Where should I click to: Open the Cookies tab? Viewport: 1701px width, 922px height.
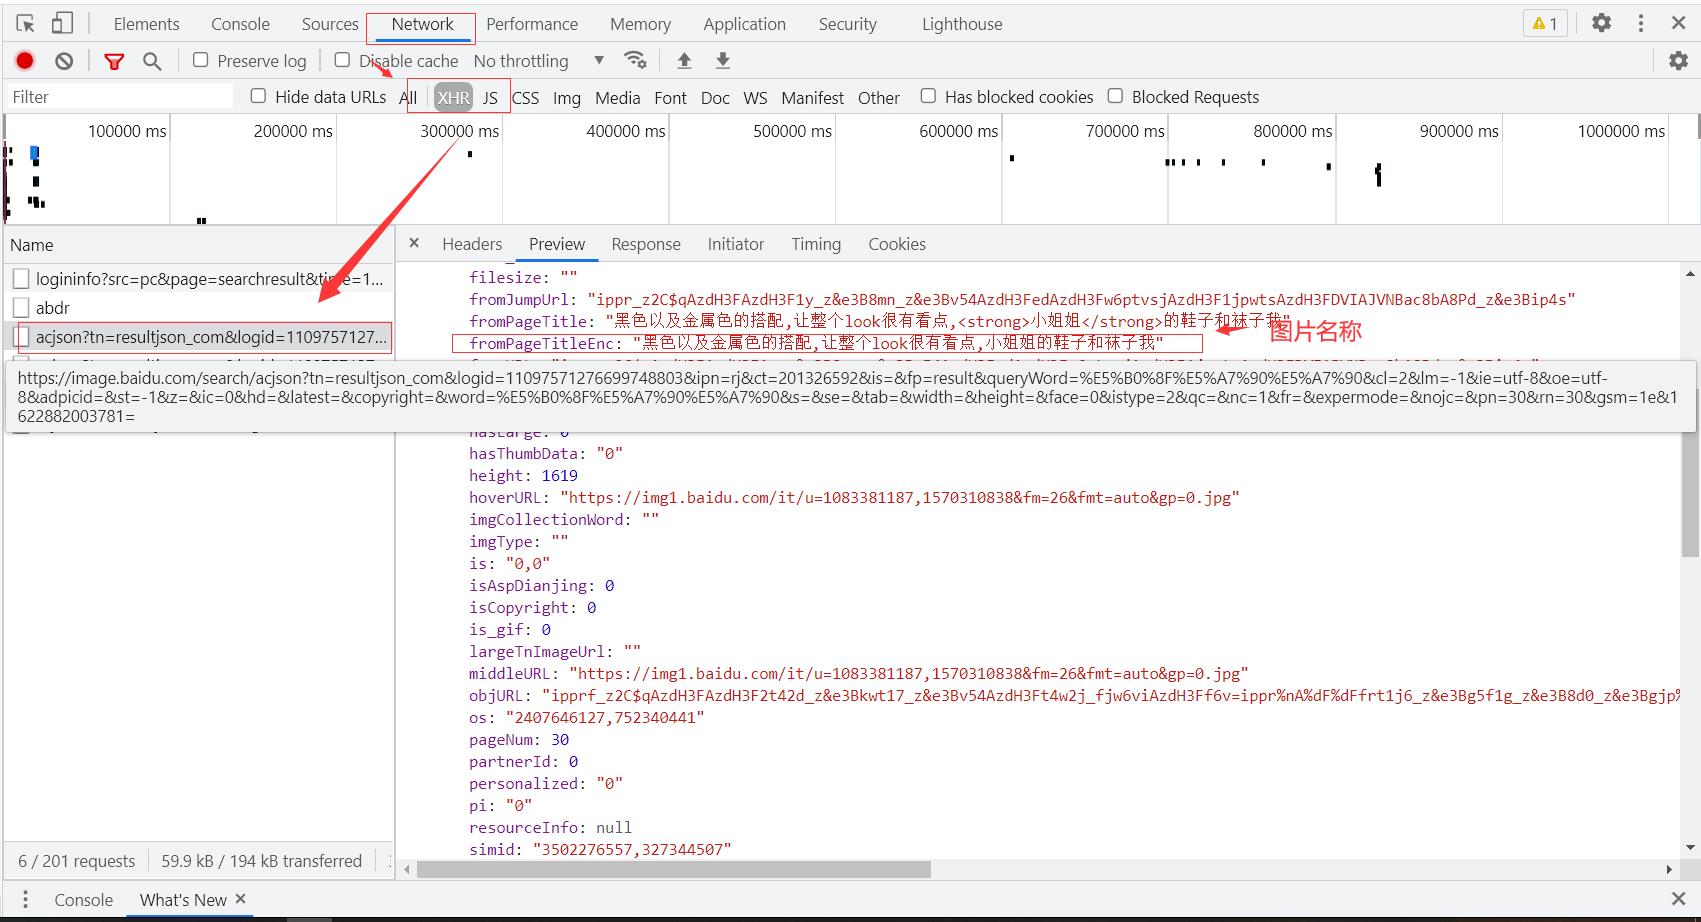pos(897,244)
